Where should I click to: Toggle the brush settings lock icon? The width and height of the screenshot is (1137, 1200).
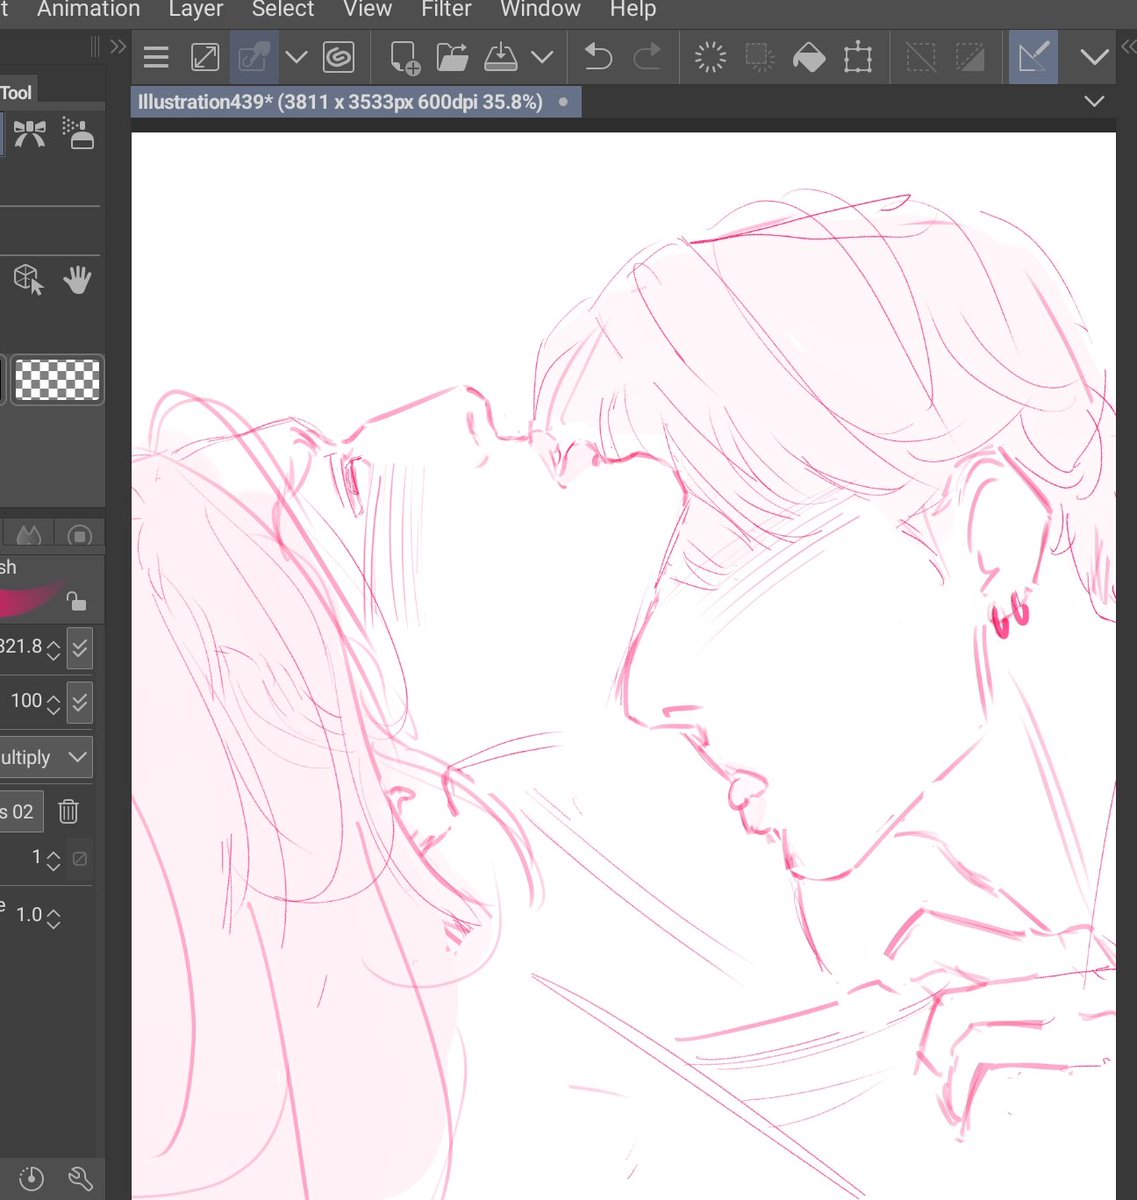pos(75,600)
